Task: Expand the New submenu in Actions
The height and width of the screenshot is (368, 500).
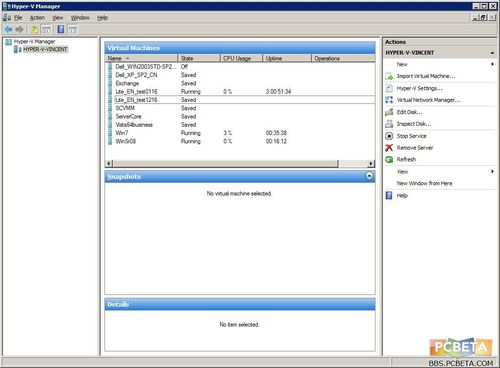Action: tap(492, 64)
